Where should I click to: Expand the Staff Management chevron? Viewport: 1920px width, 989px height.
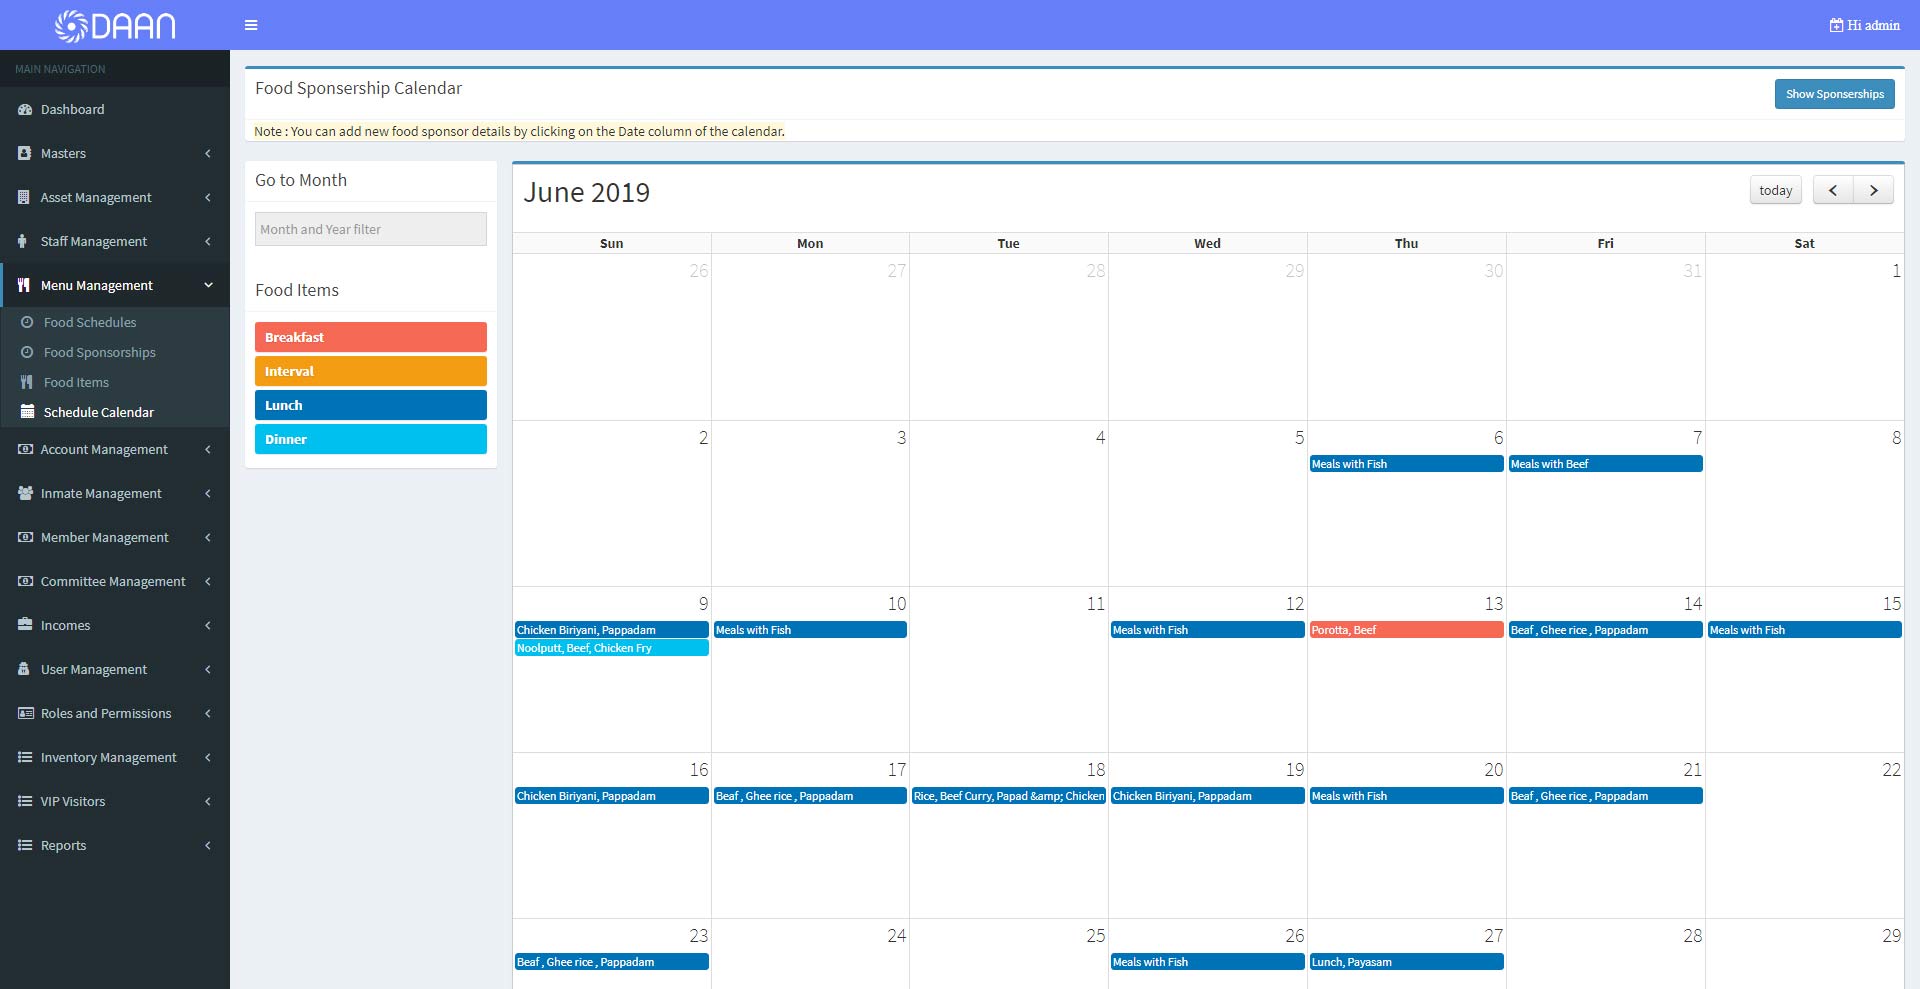(x=208, y=241)
